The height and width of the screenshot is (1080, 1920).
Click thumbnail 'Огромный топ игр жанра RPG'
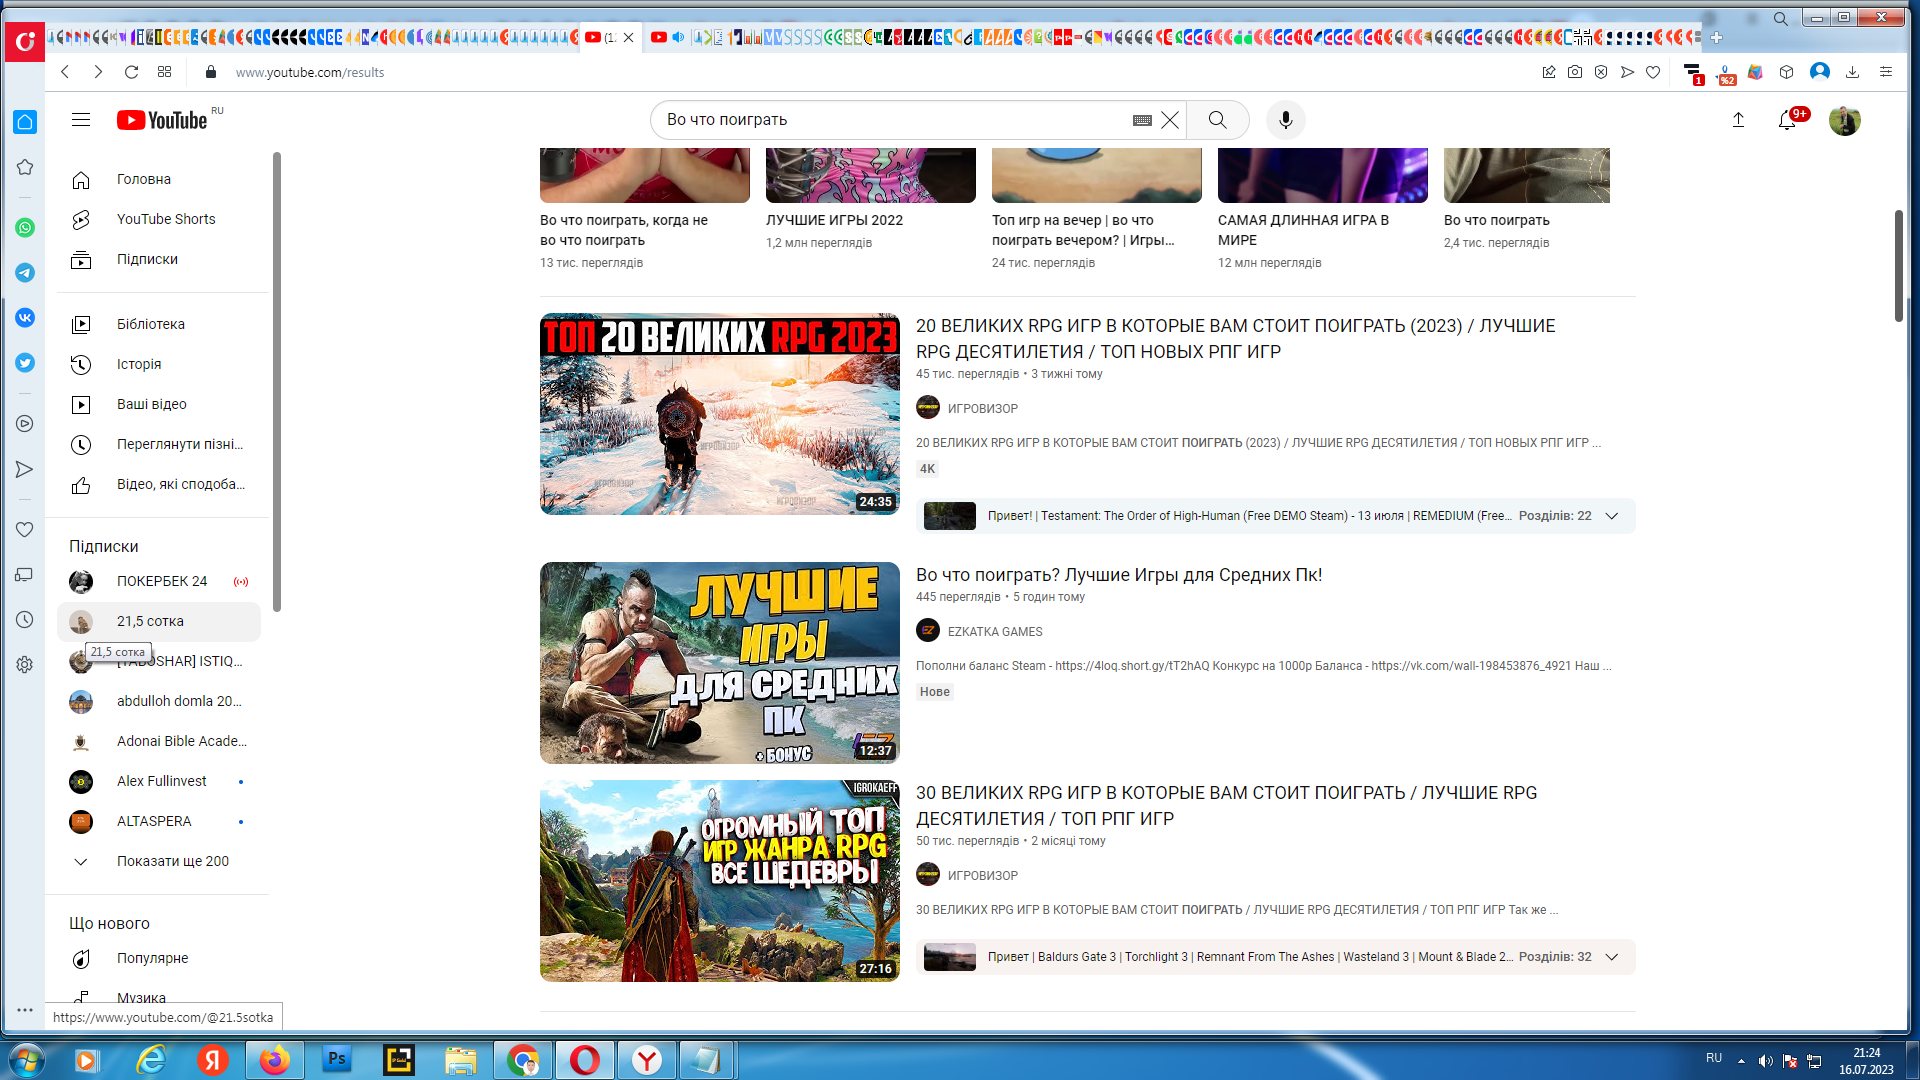720,881
